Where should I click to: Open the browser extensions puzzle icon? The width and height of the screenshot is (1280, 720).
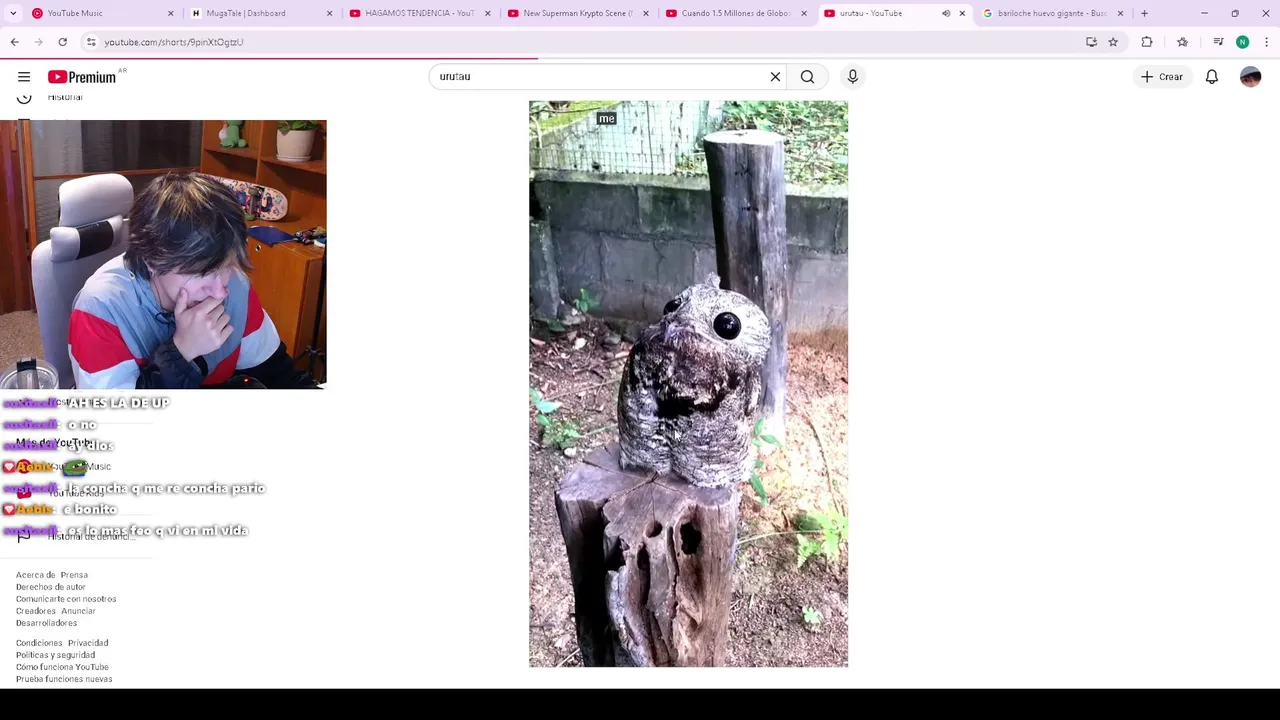[x=1147, y=42]
